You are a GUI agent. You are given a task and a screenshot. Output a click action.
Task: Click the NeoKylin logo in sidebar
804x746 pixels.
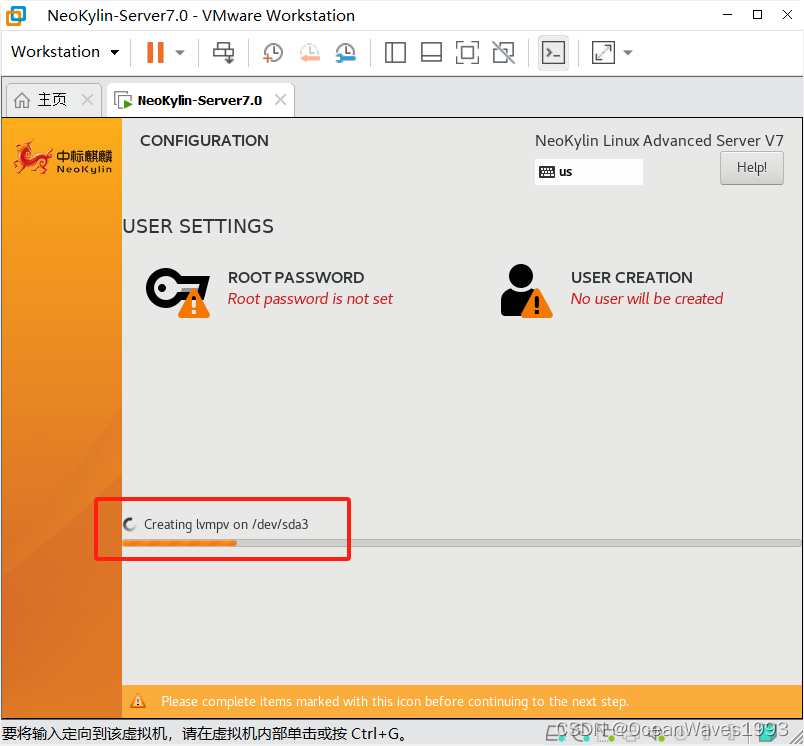tap(62, 157)
